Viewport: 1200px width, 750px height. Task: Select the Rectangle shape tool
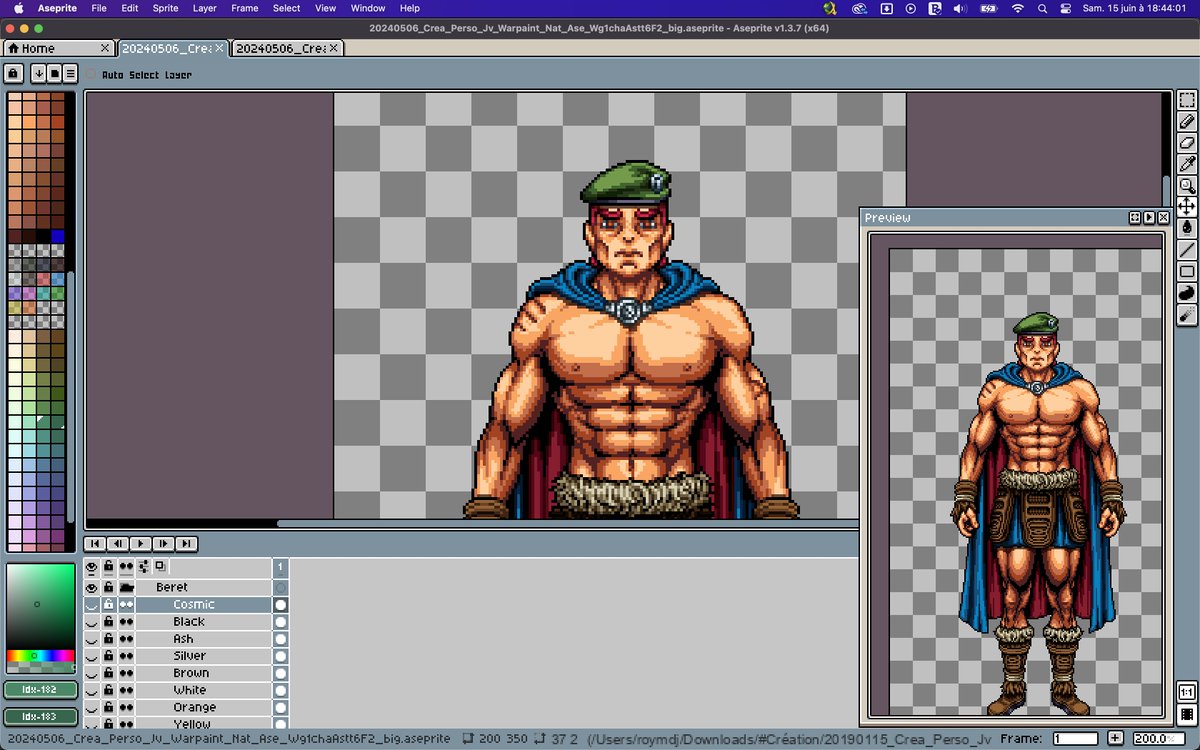[x=1187, y=271]
